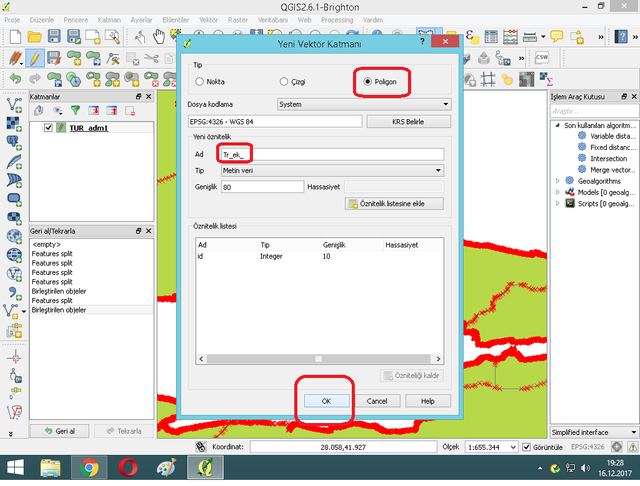Image resolution: width=640 pixels, height=486 pixels.
Task: Toggle TUR_adm1 layer visibility checkbox
Action: [x=48, y=128]
